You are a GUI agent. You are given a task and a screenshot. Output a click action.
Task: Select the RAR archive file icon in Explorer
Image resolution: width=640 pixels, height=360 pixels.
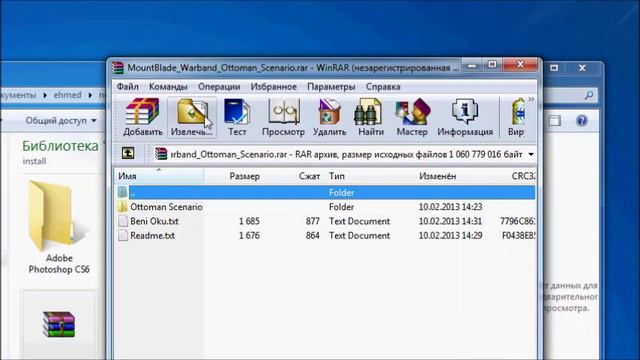59,324
